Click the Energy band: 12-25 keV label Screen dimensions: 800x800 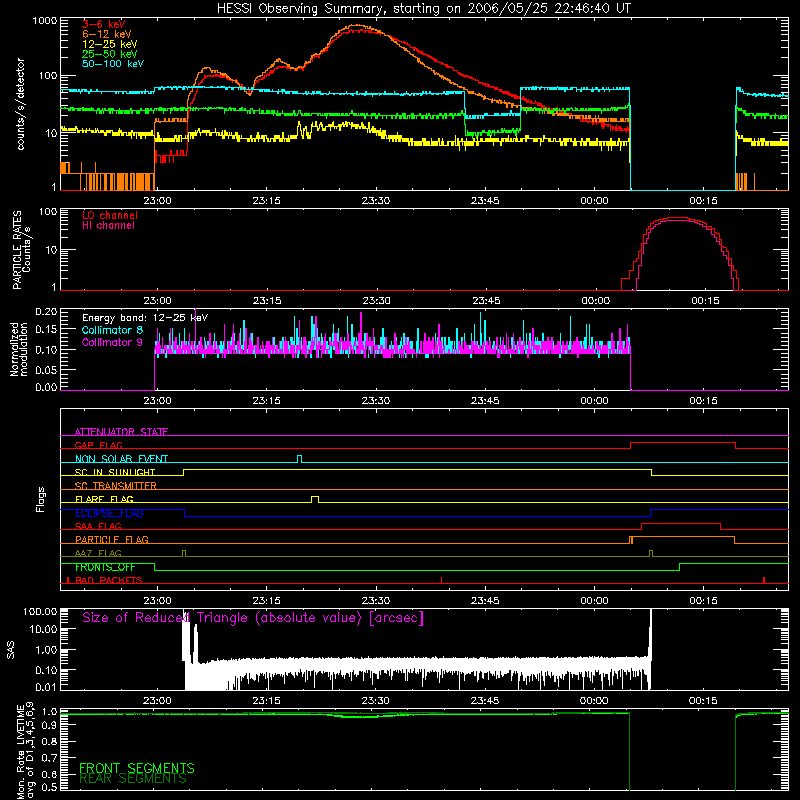145,318
